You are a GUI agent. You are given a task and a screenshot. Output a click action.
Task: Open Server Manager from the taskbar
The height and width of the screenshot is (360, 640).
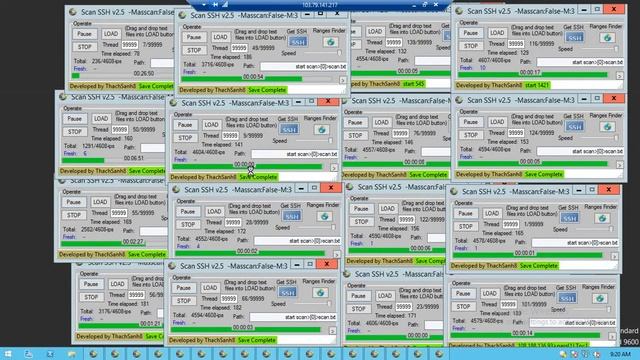coord(28,354)
